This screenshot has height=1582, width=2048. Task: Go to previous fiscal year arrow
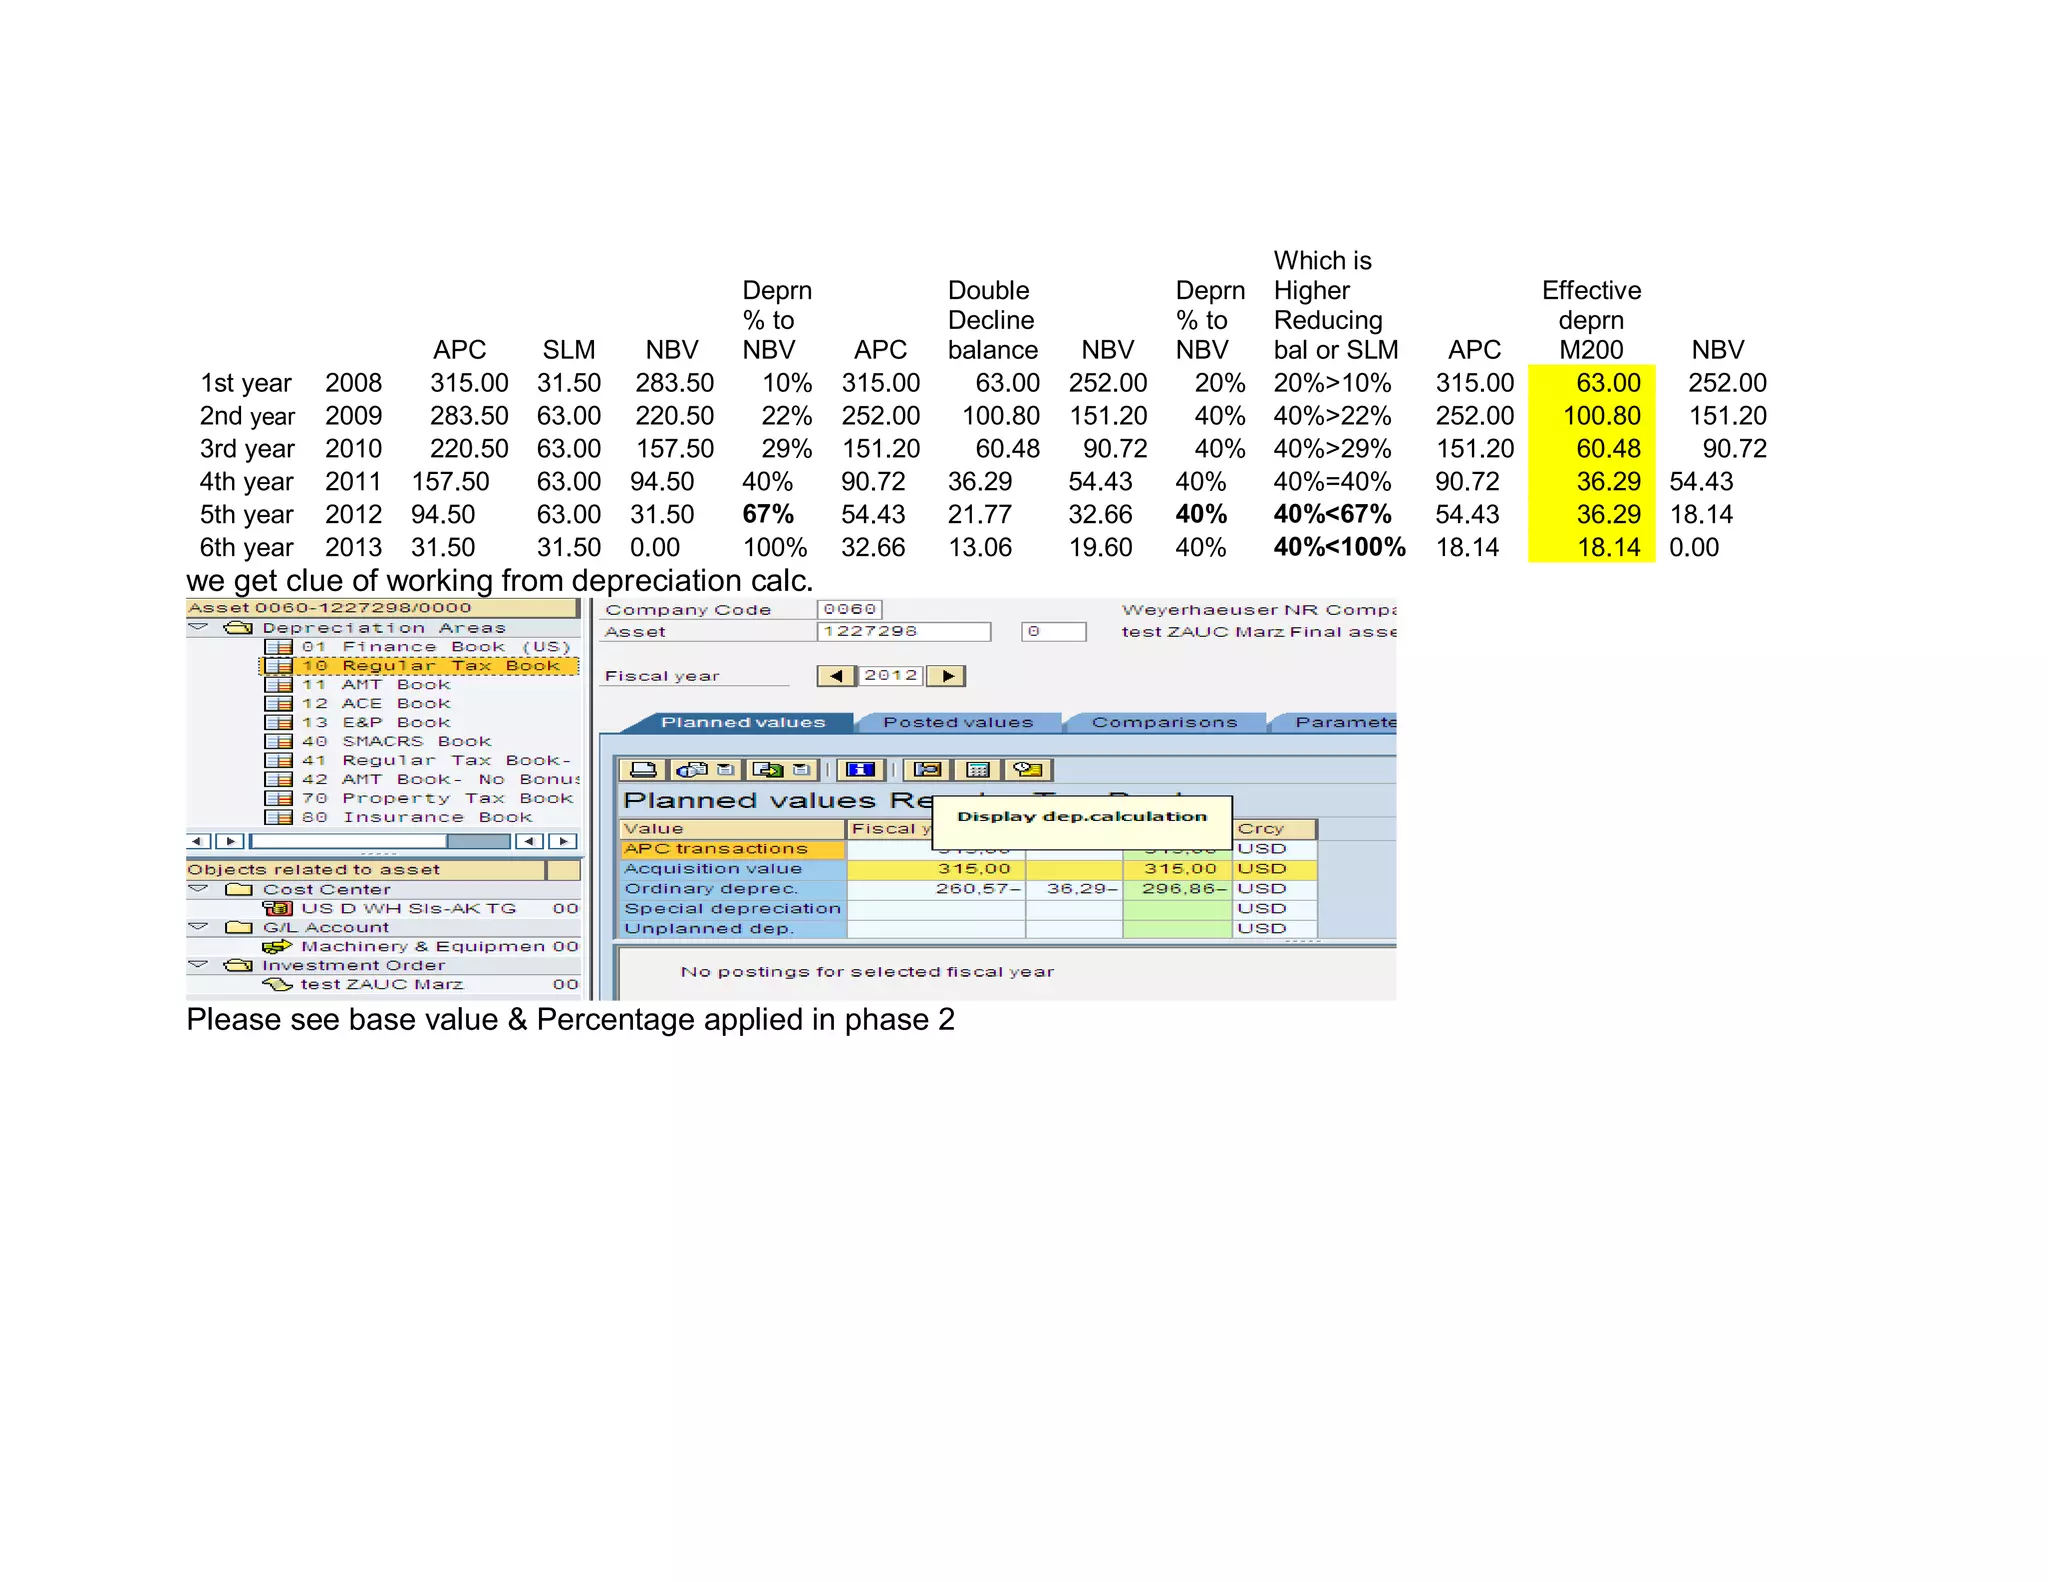[x=836, y=676]
